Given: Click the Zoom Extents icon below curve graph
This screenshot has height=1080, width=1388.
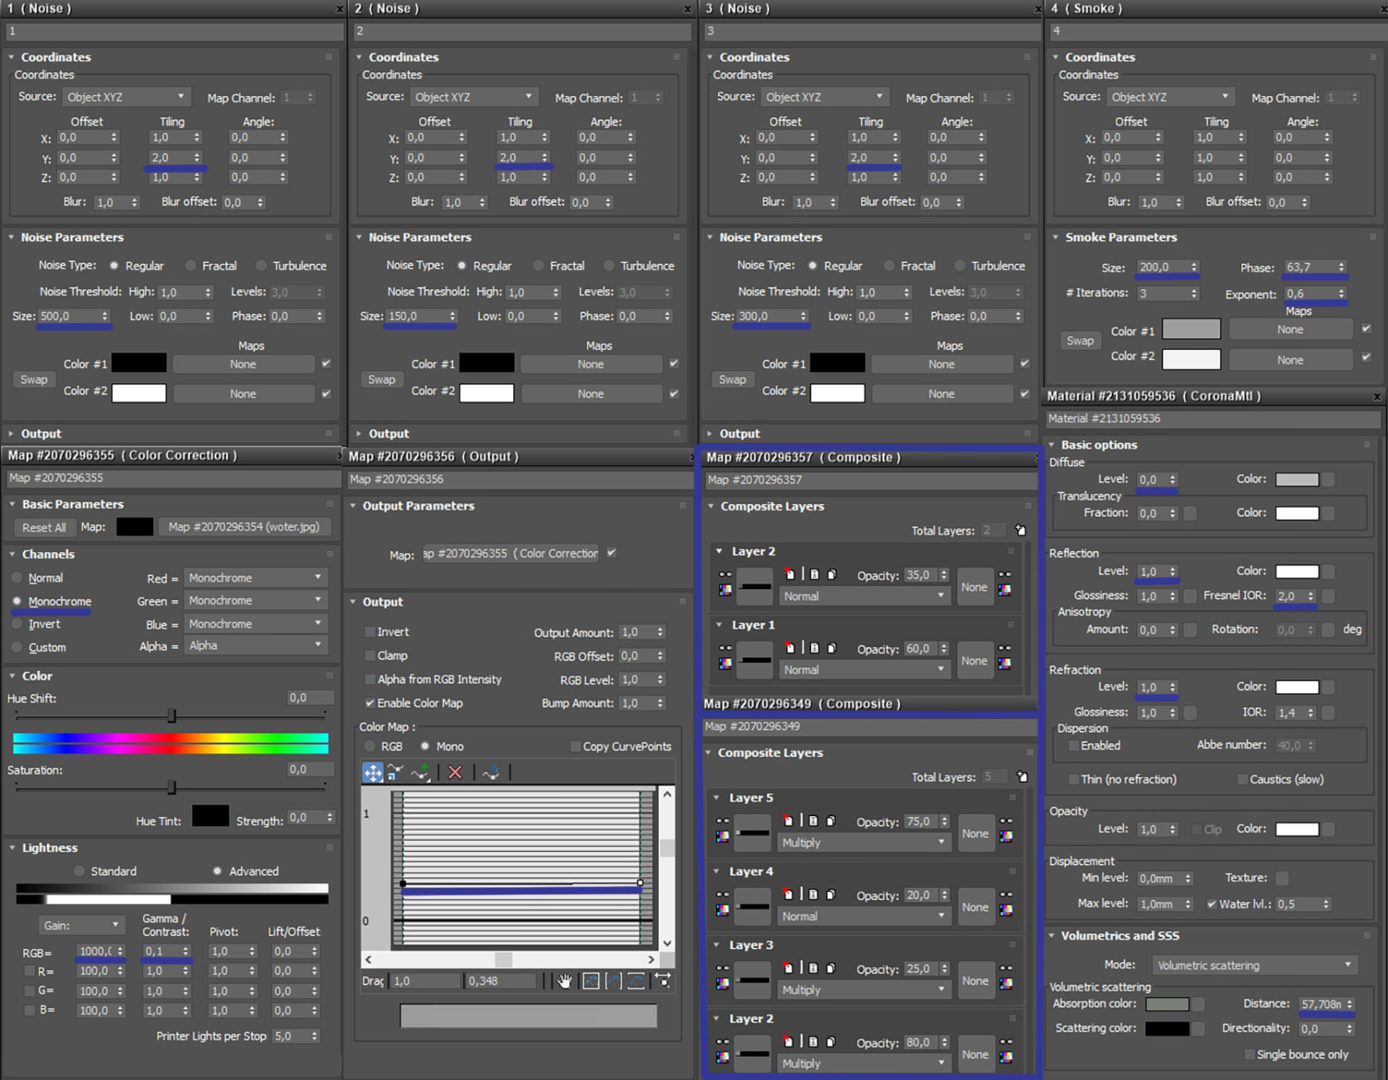Looking at the screenshot, I should [x=591, y=981].
